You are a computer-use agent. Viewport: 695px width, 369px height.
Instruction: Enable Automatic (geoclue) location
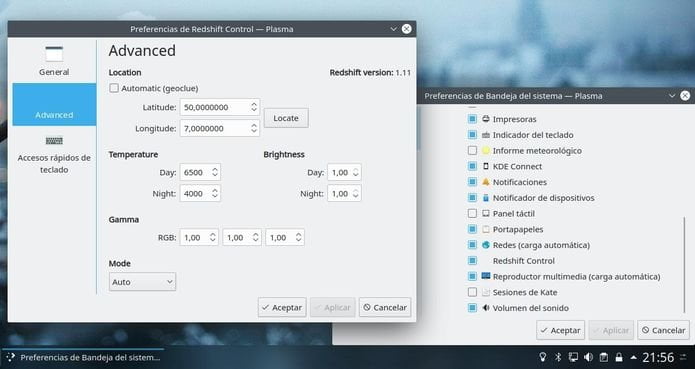click(x=114, y=88)
